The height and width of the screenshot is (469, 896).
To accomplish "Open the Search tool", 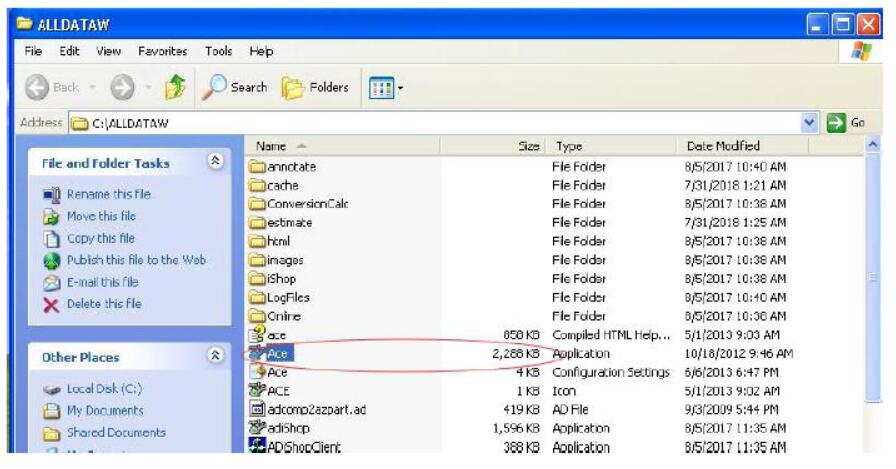I will pos(235,87).
